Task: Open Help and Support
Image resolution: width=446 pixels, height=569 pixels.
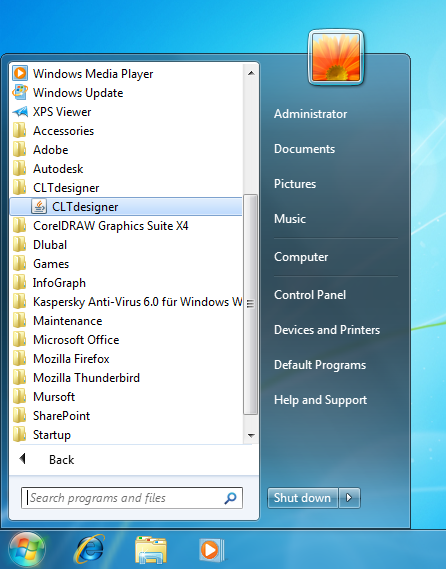Action: pyautogui.click(x=320, y=400)
